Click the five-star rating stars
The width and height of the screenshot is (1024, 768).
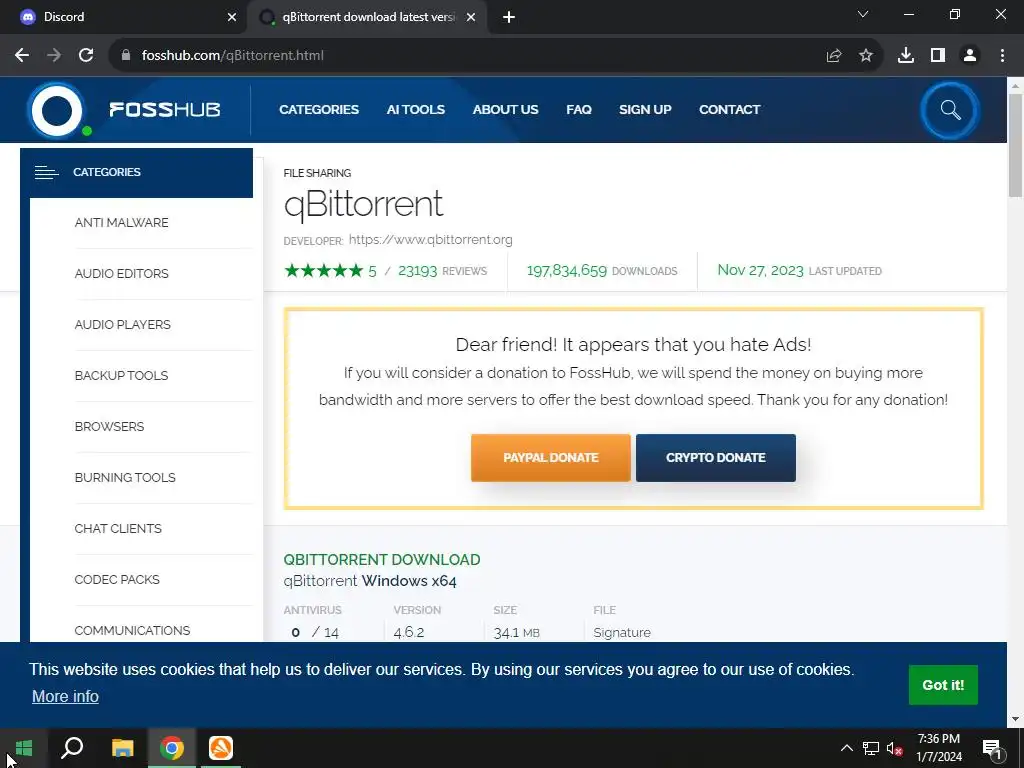point(323,270)
